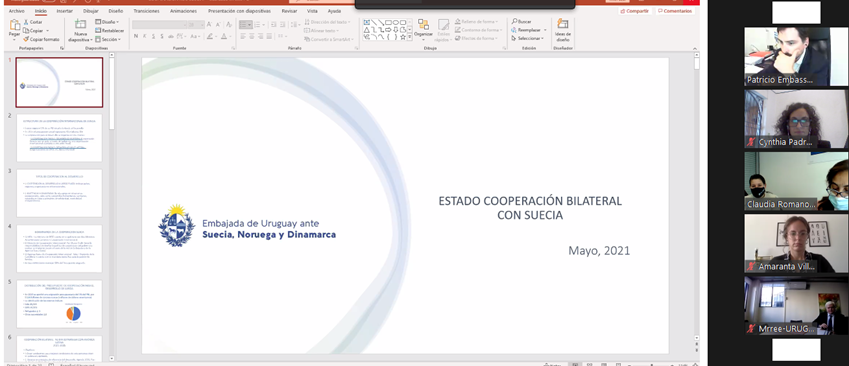
Task: Toggle justify alignment
Action: pos(269,36)
